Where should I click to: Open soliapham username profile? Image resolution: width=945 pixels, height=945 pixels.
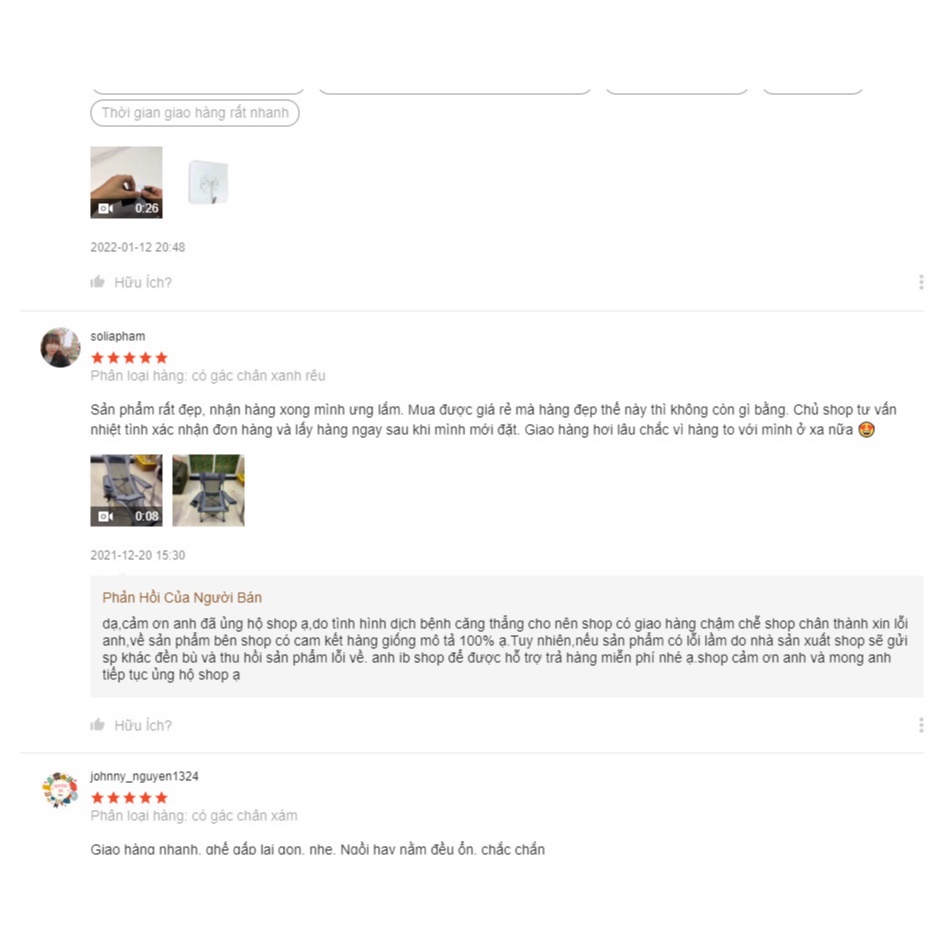click(118, 336)
